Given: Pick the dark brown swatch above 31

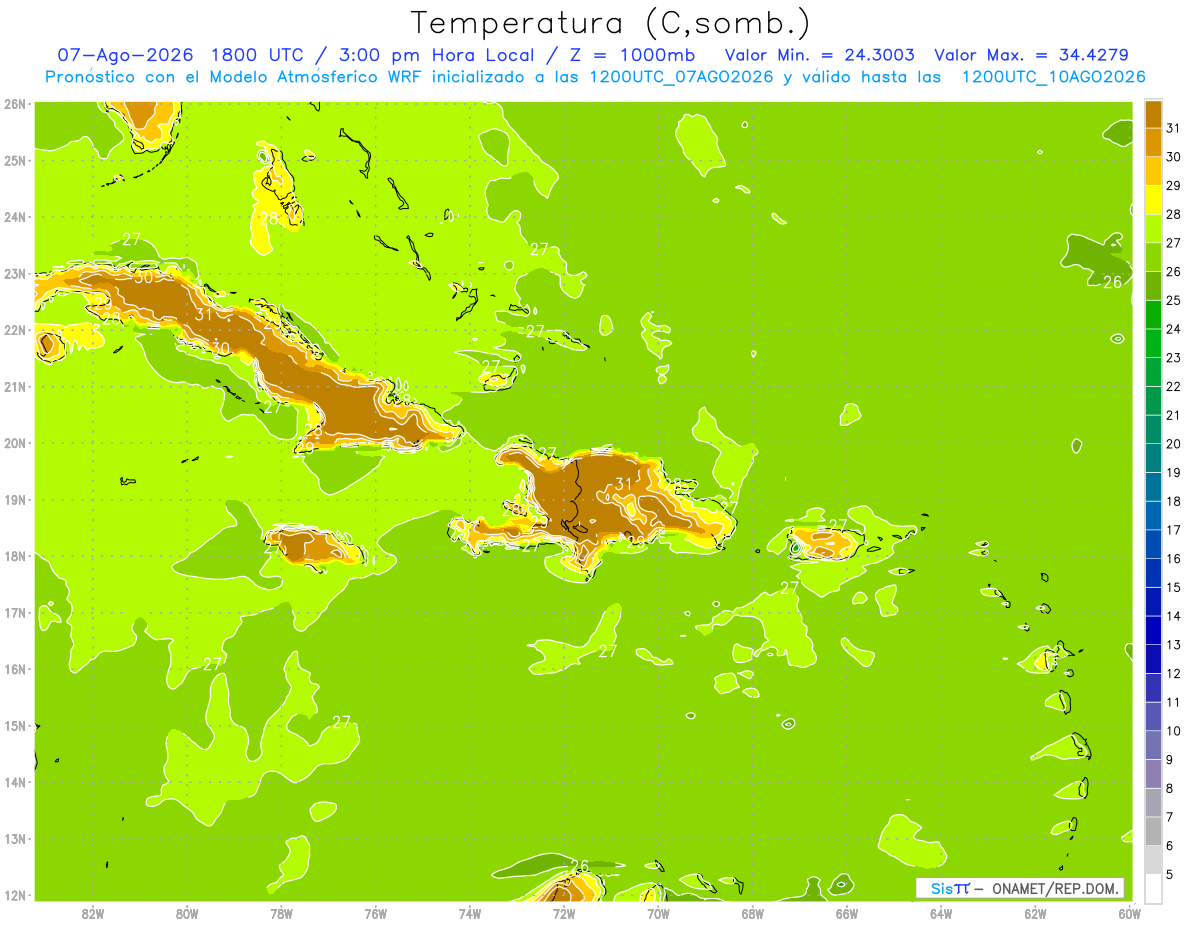Looking at the screenshot, I should click(1153, 115).
